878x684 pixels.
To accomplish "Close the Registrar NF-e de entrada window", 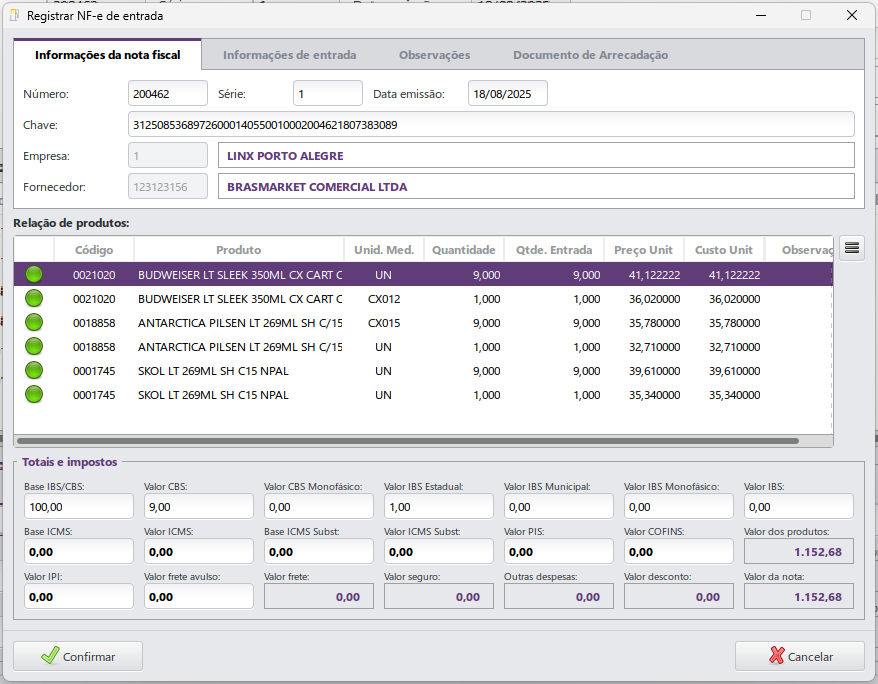I will pyautogui.click(x=851, y=16).
